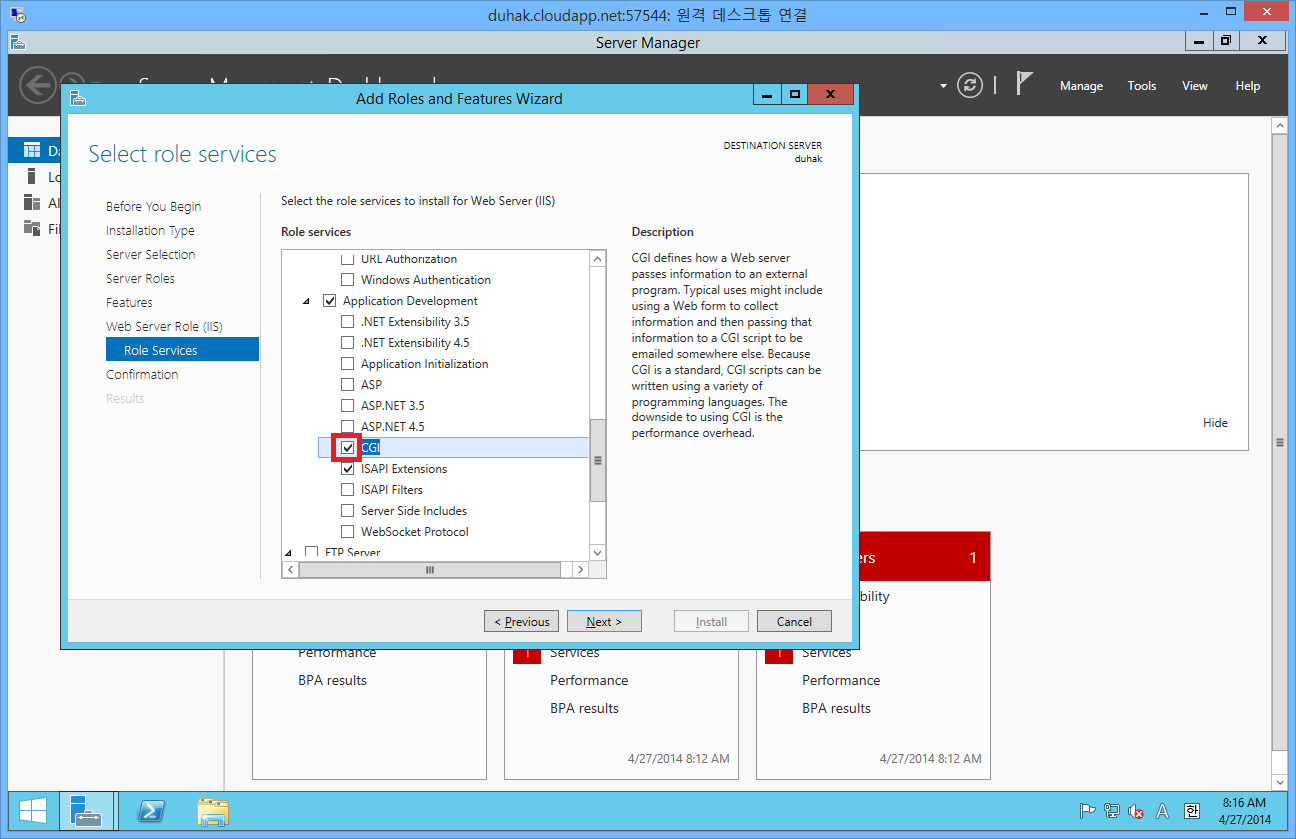Click the input mode A indicator in the tray
Screen dimensions: 1296x839
pos(1162,811)
